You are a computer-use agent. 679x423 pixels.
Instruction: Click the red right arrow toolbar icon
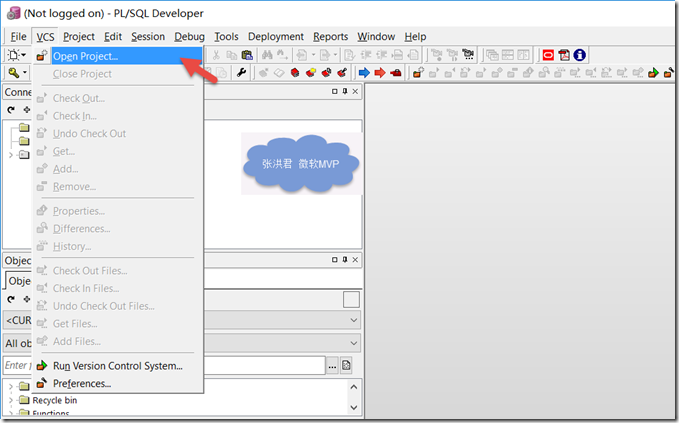pyautogui.click(x=380, y=73)
